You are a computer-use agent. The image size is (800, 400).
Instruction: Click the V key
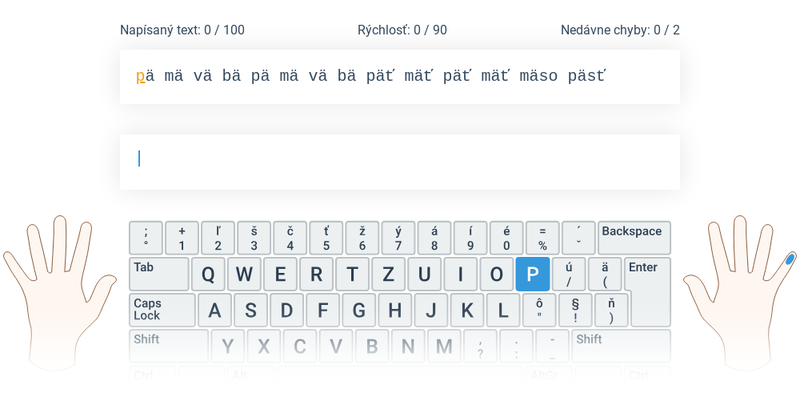(336, 346)
